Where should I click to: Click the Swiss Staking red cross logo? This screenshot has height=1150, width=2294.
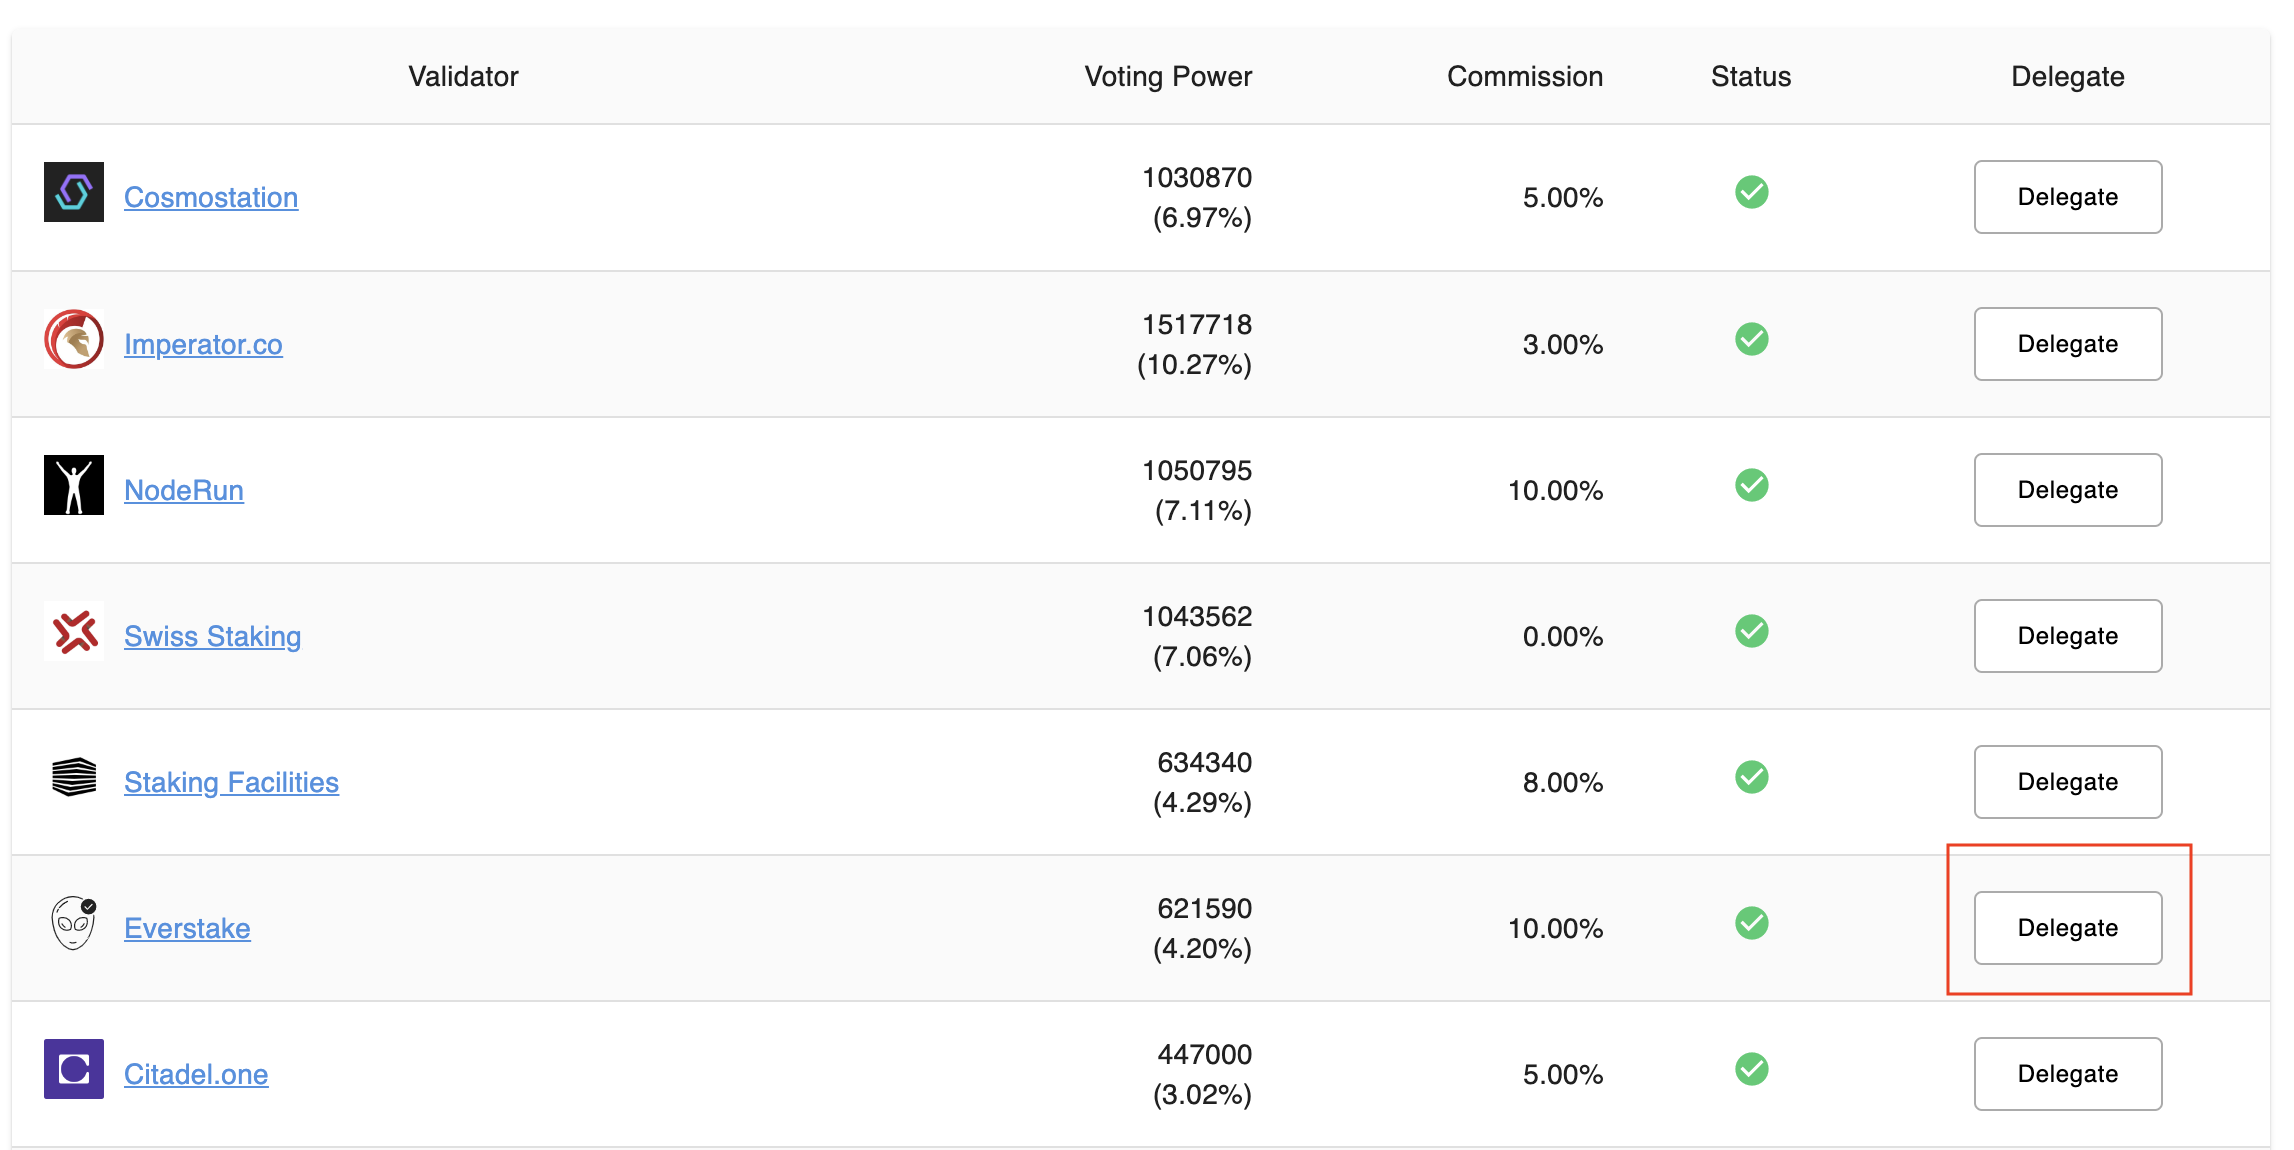[74, 632]
